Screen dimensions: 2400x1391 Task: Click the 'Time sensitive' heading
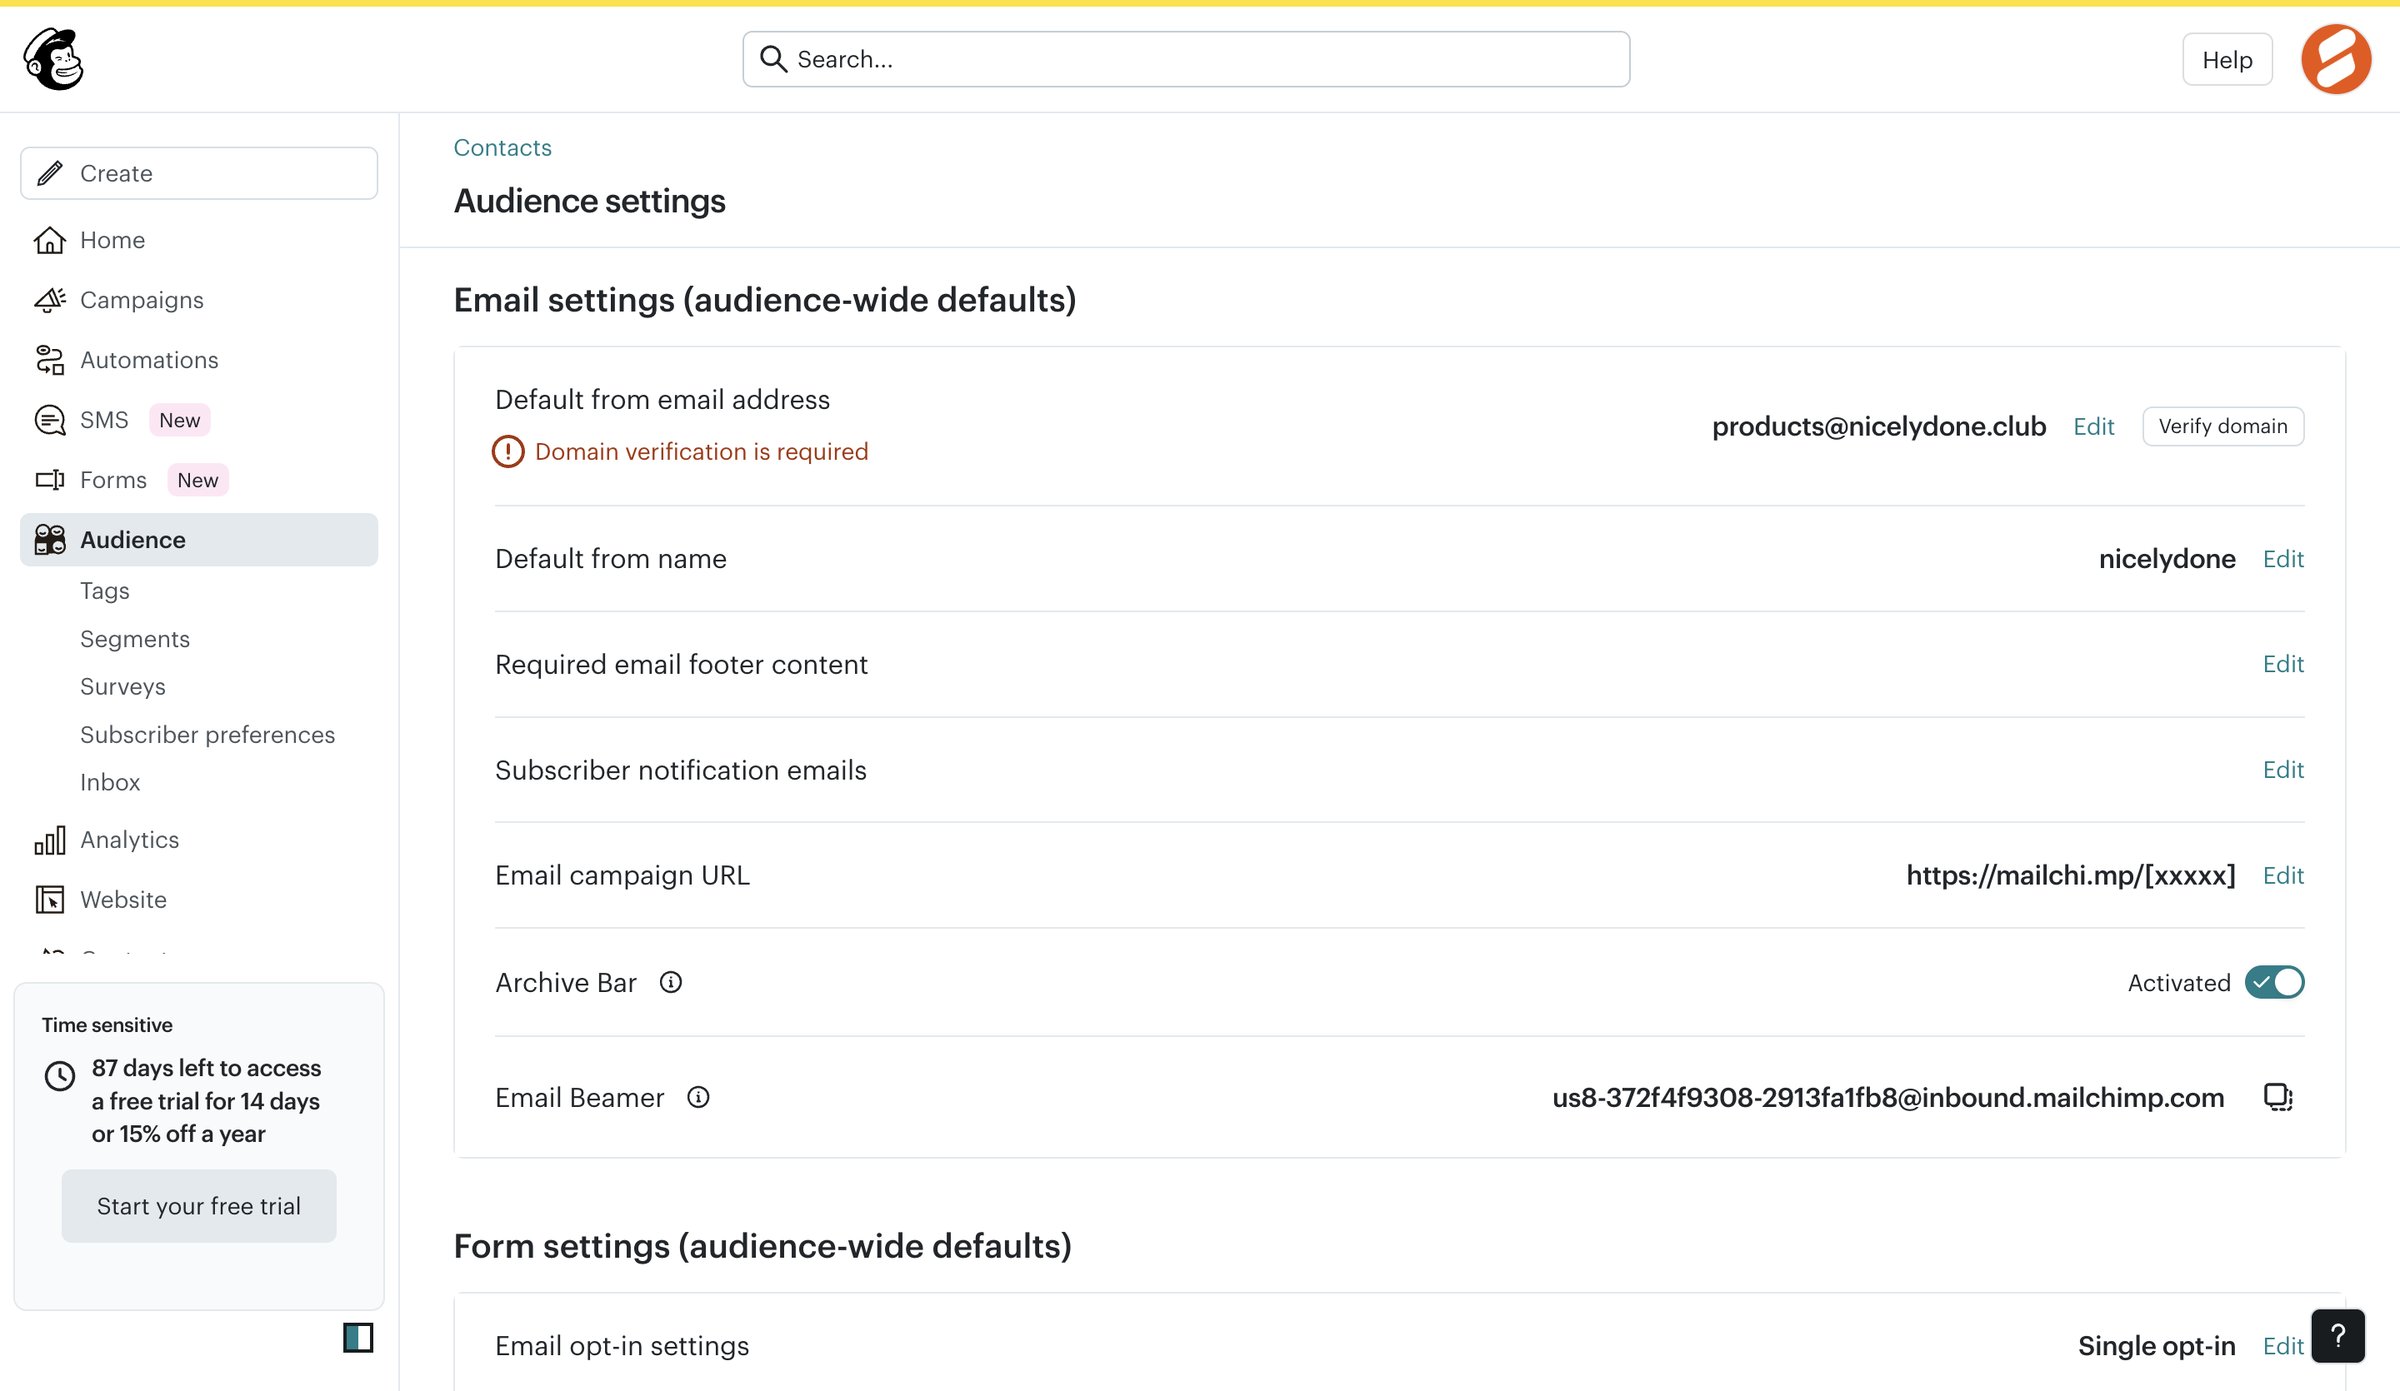[107, 1025]
